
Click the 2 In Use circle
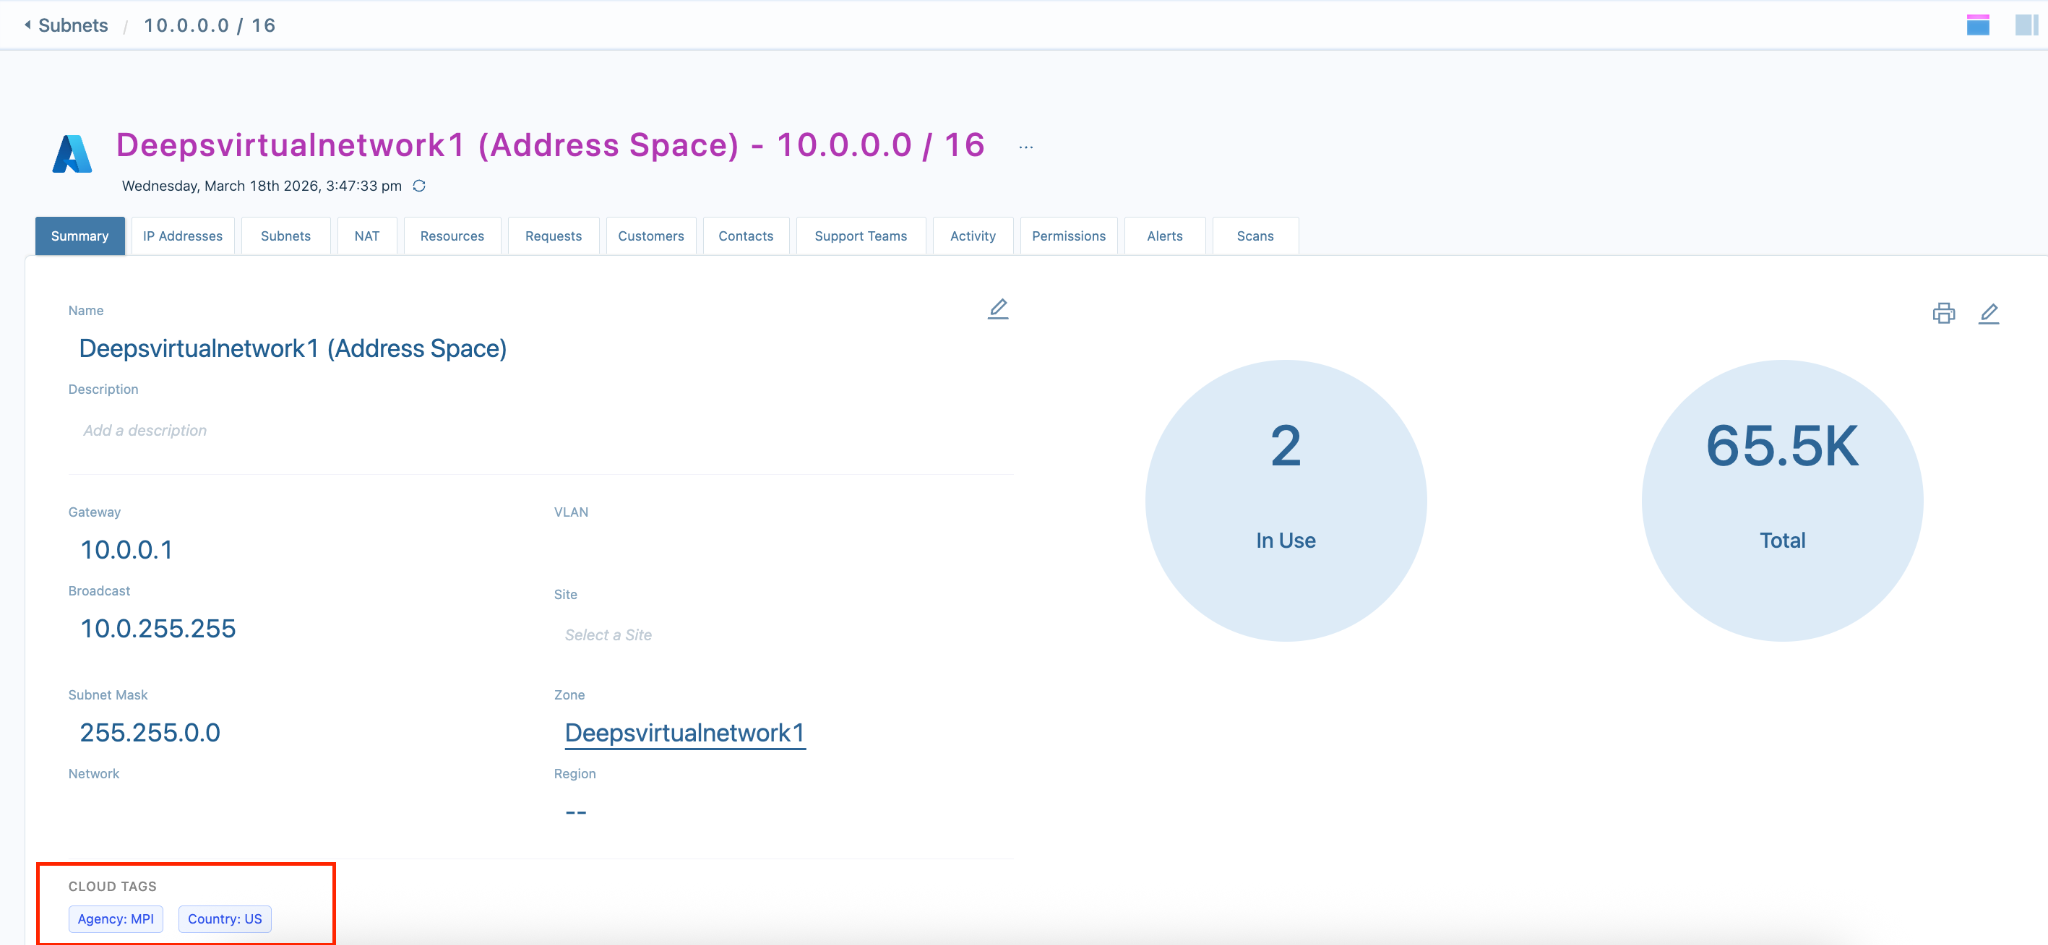tap(1286, 500)
